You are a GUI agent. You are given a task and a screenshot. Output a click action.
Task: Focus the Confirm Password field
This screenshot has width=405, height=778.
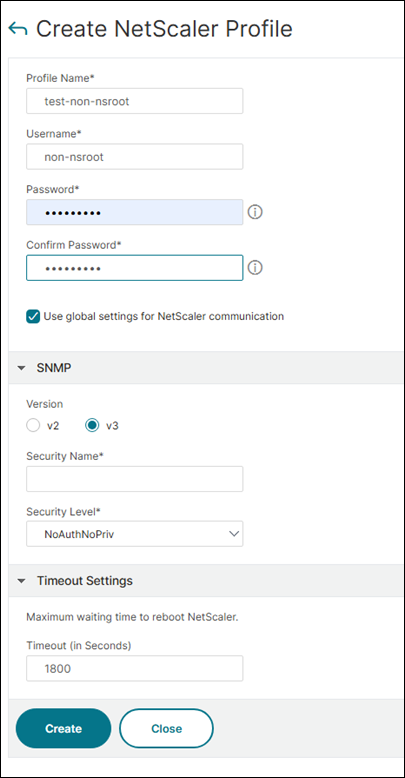pos(135,268)
